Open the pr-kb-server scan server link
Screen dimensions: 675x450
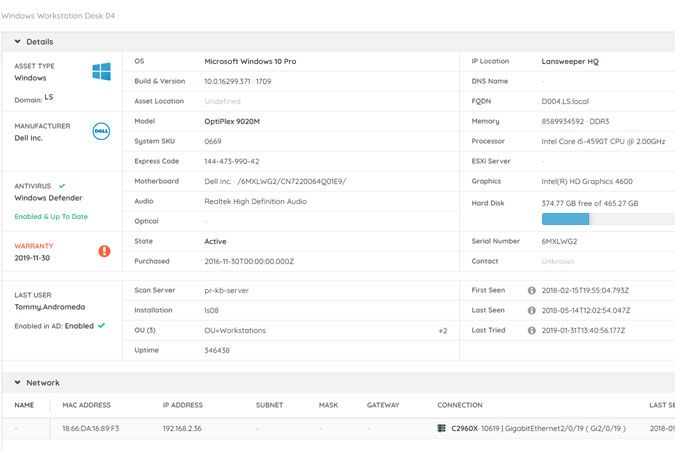227,290
